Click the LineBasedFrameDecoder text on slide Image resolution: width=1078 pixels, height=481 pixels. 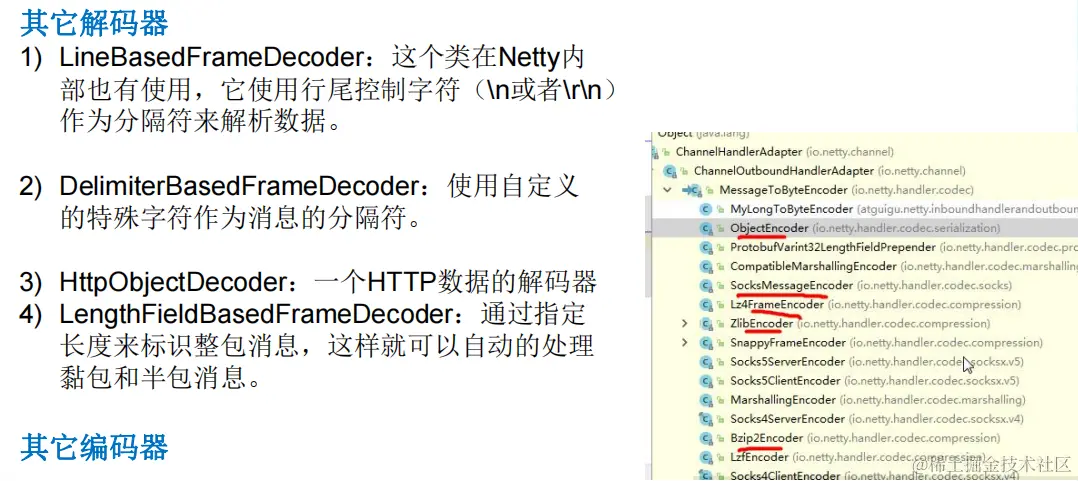tap(214, 58)
